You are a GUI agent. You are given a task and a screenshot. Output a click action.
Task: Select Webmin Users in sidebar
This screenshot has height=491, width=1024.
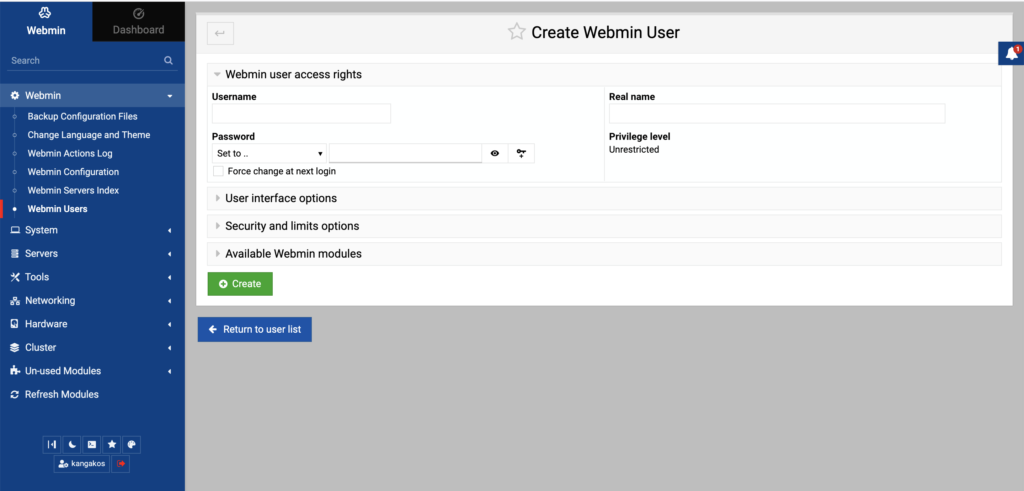[57, 209]
